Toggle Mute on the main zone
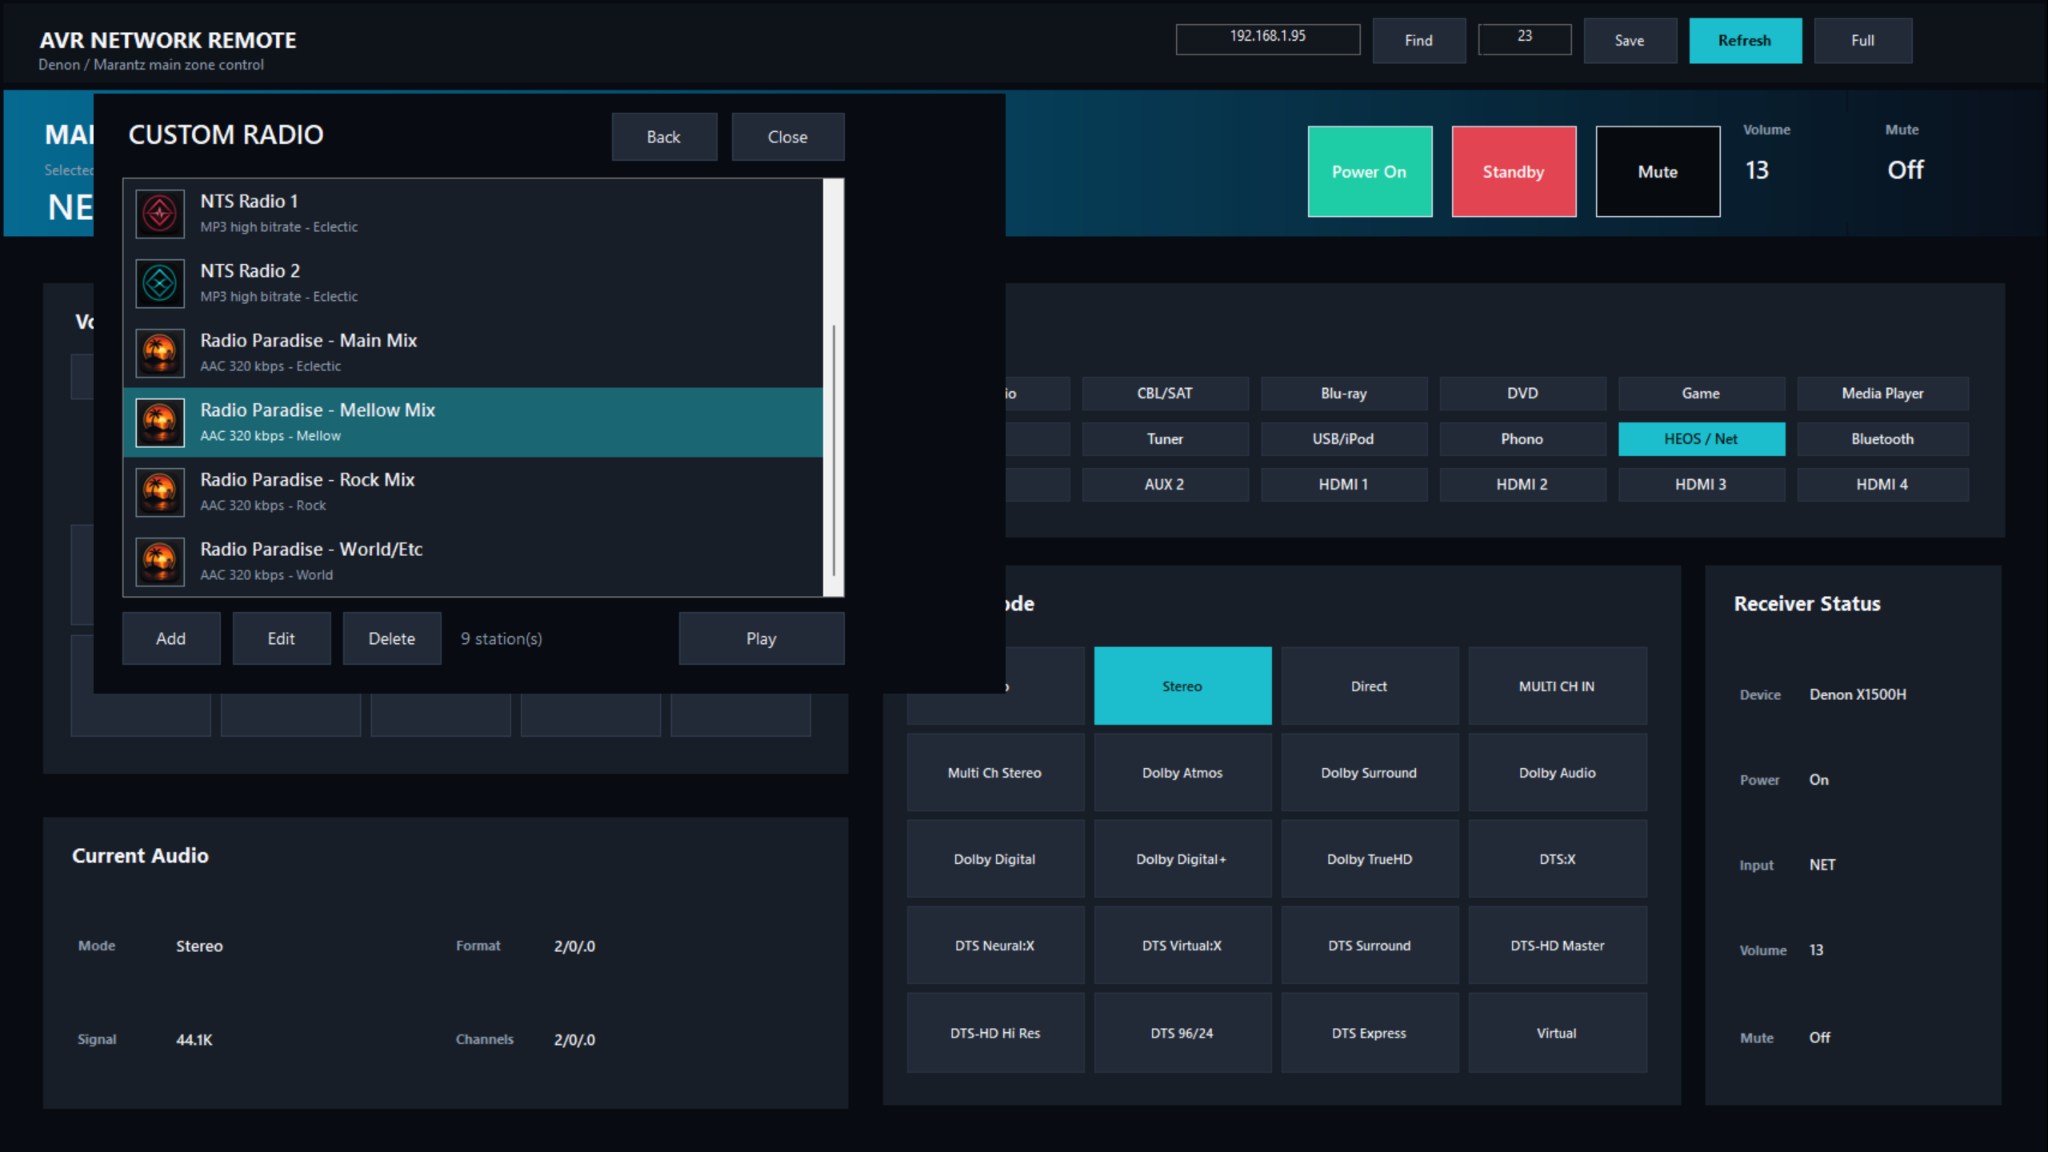The height and width of the screenshot is (1152, 2048). pos(1658,171)
